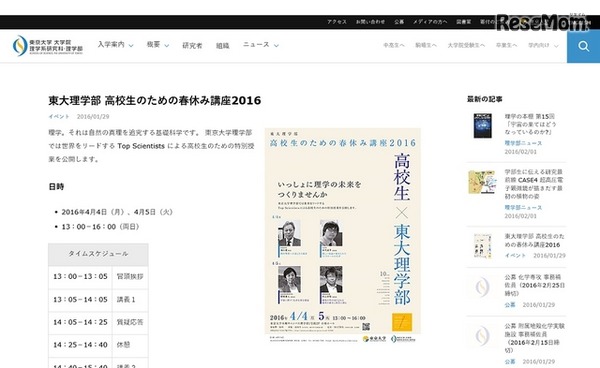Click the アクセス link in top bar

point(337,22)
